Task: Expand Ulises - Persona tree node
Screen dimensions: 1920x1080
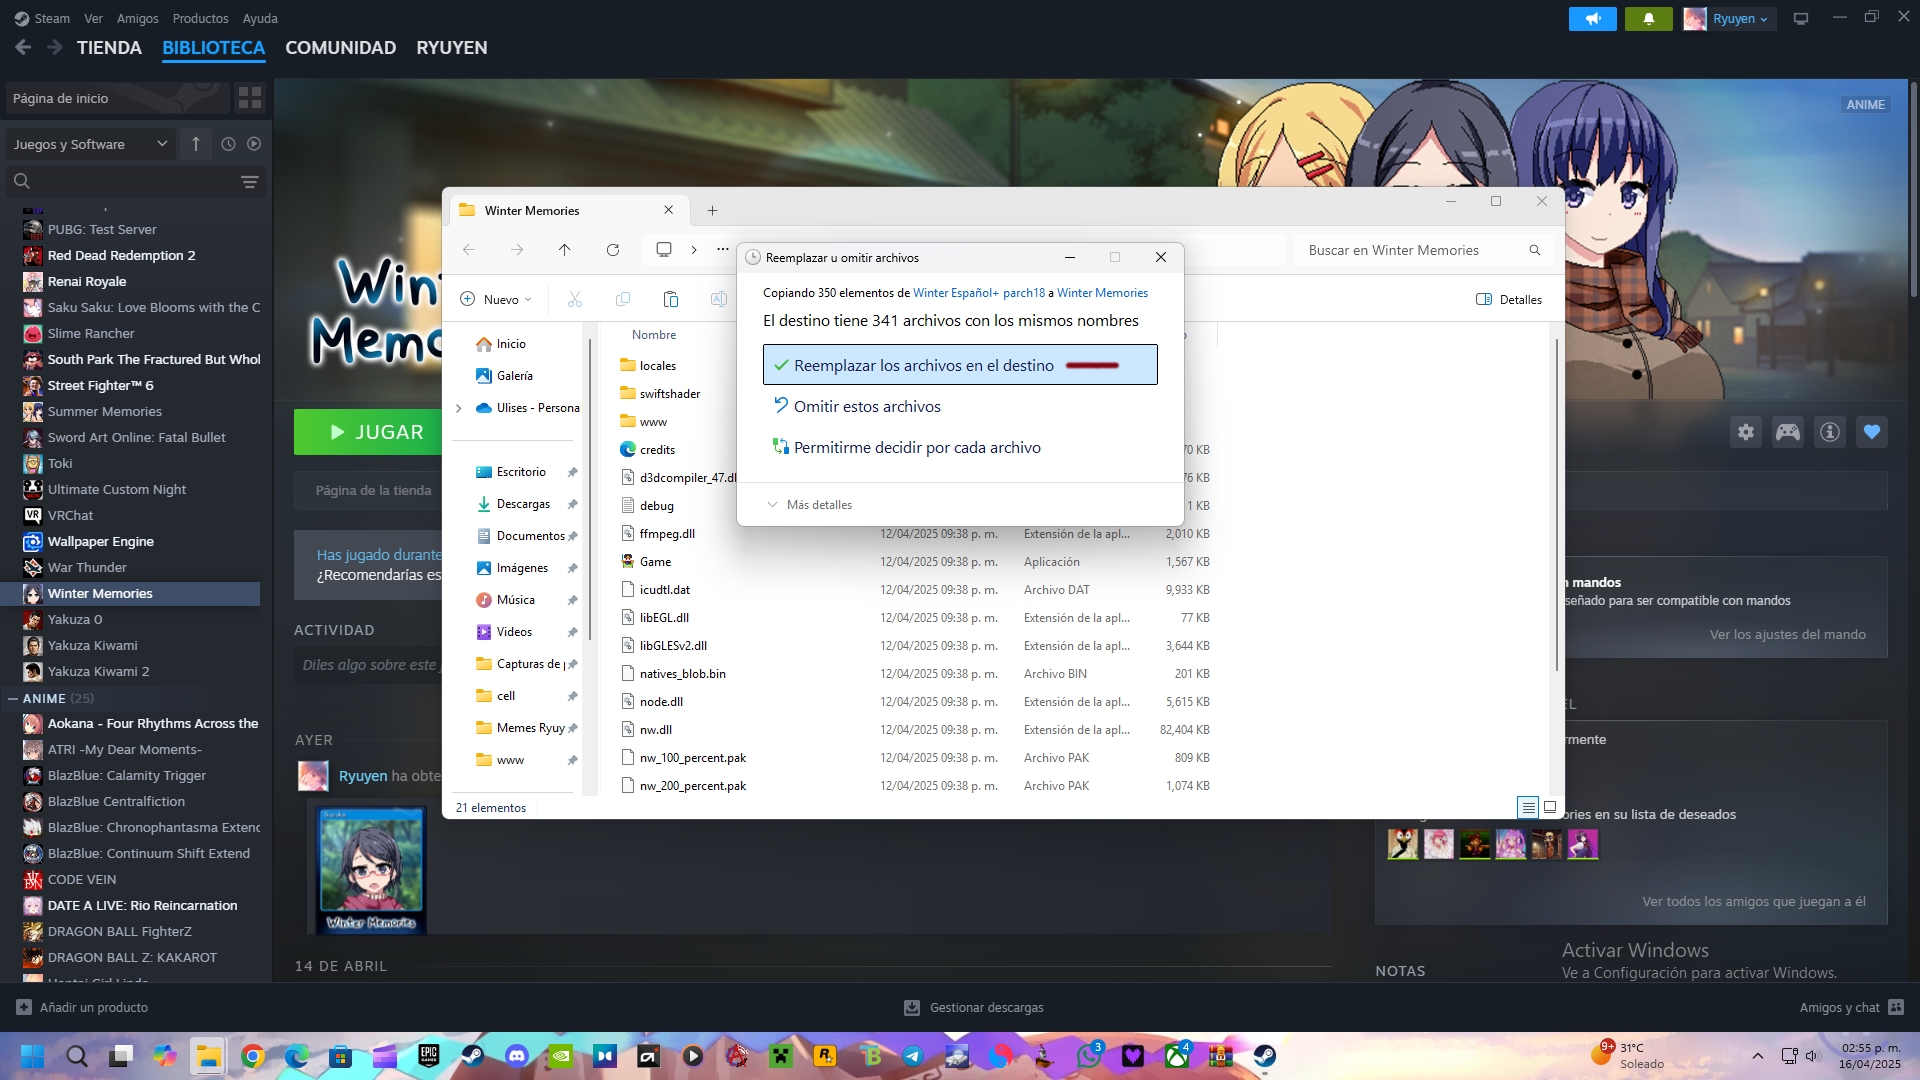Action: pos(459,408)
